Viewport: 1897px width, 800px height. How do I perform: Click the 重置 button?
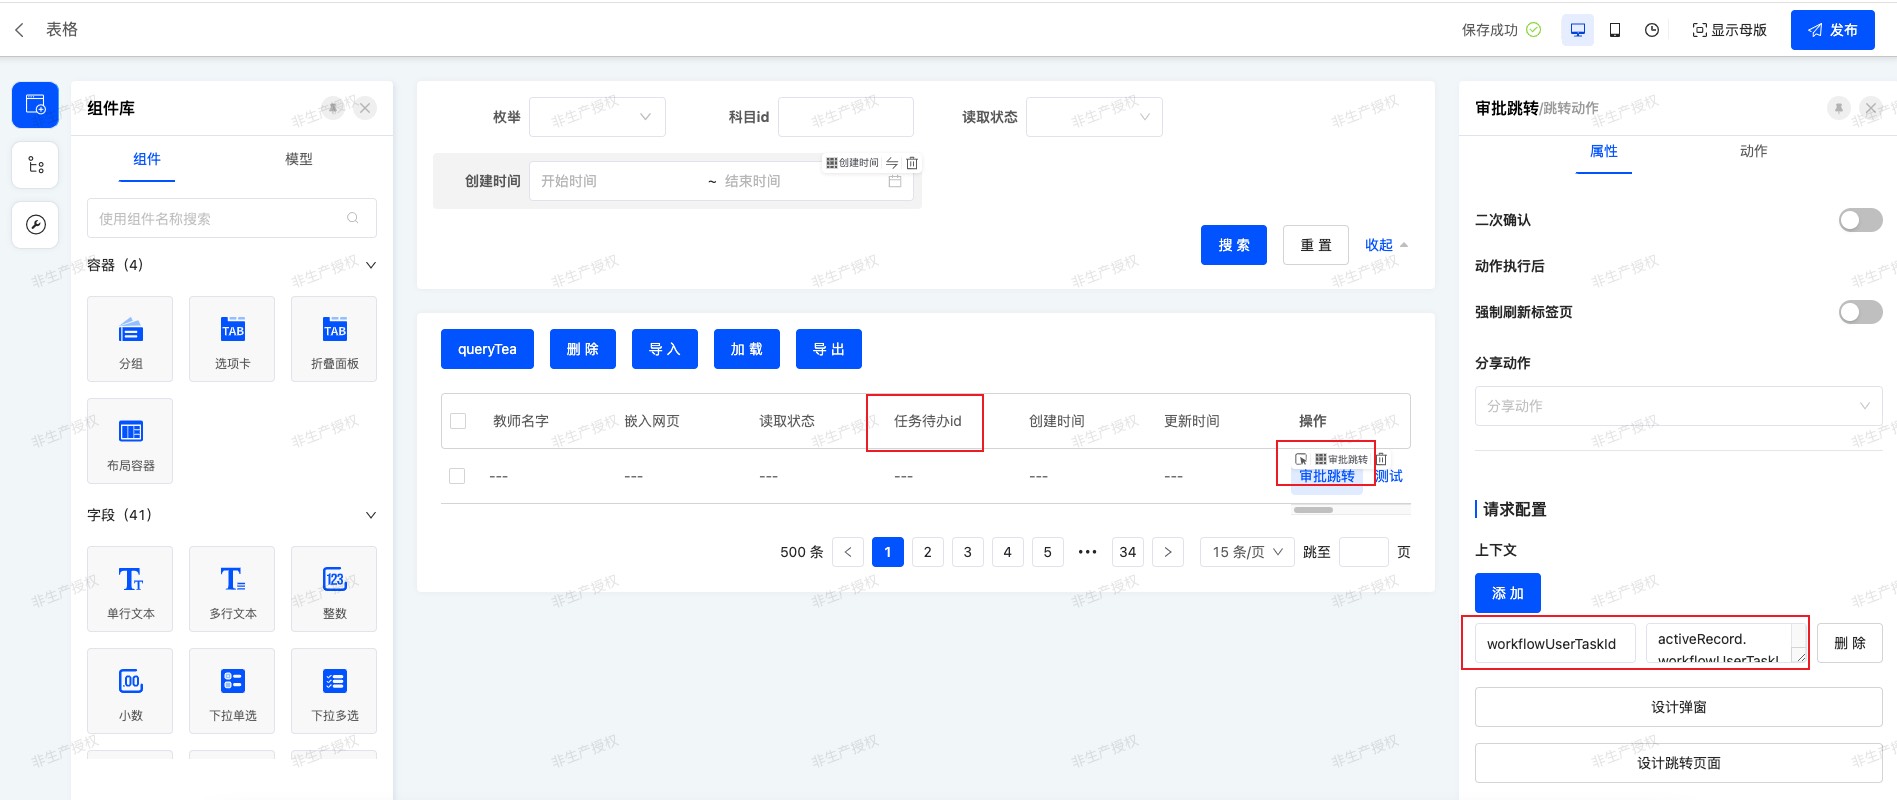tap(1316, 245)
